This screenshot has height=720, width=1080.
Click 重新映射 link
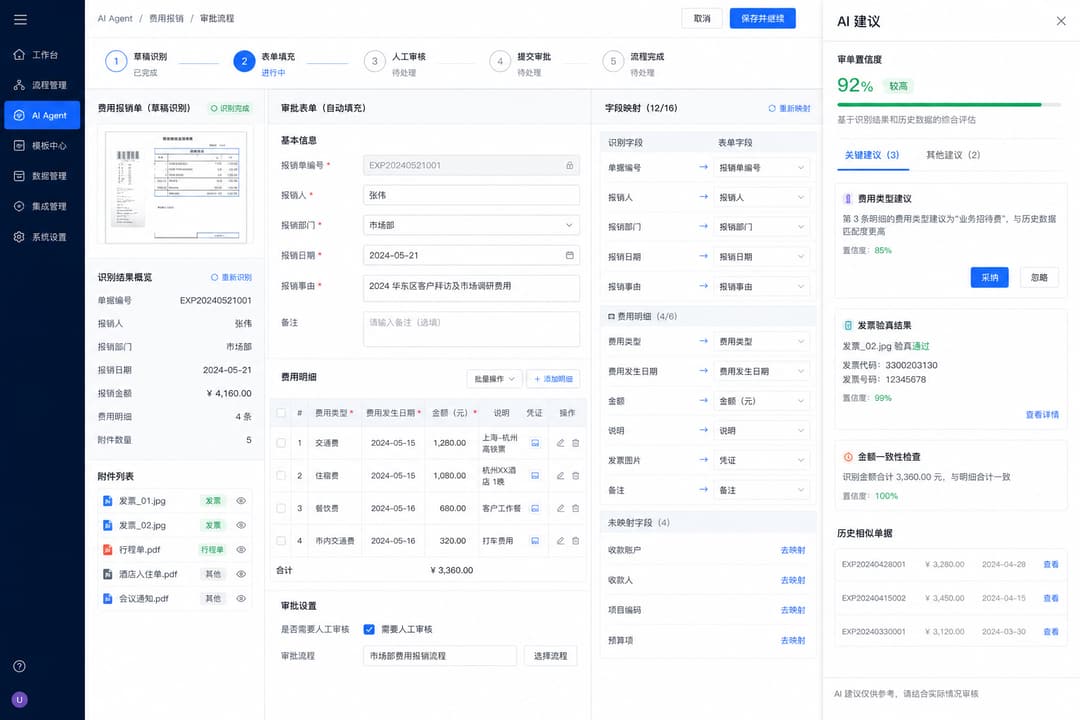coord(789,108)
